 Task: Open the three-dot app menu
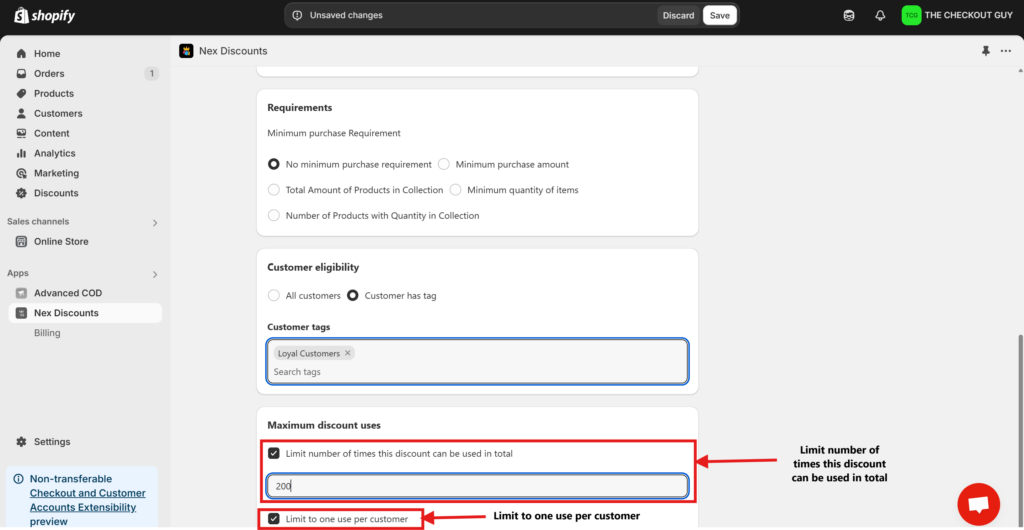(x=1005, y=51)
